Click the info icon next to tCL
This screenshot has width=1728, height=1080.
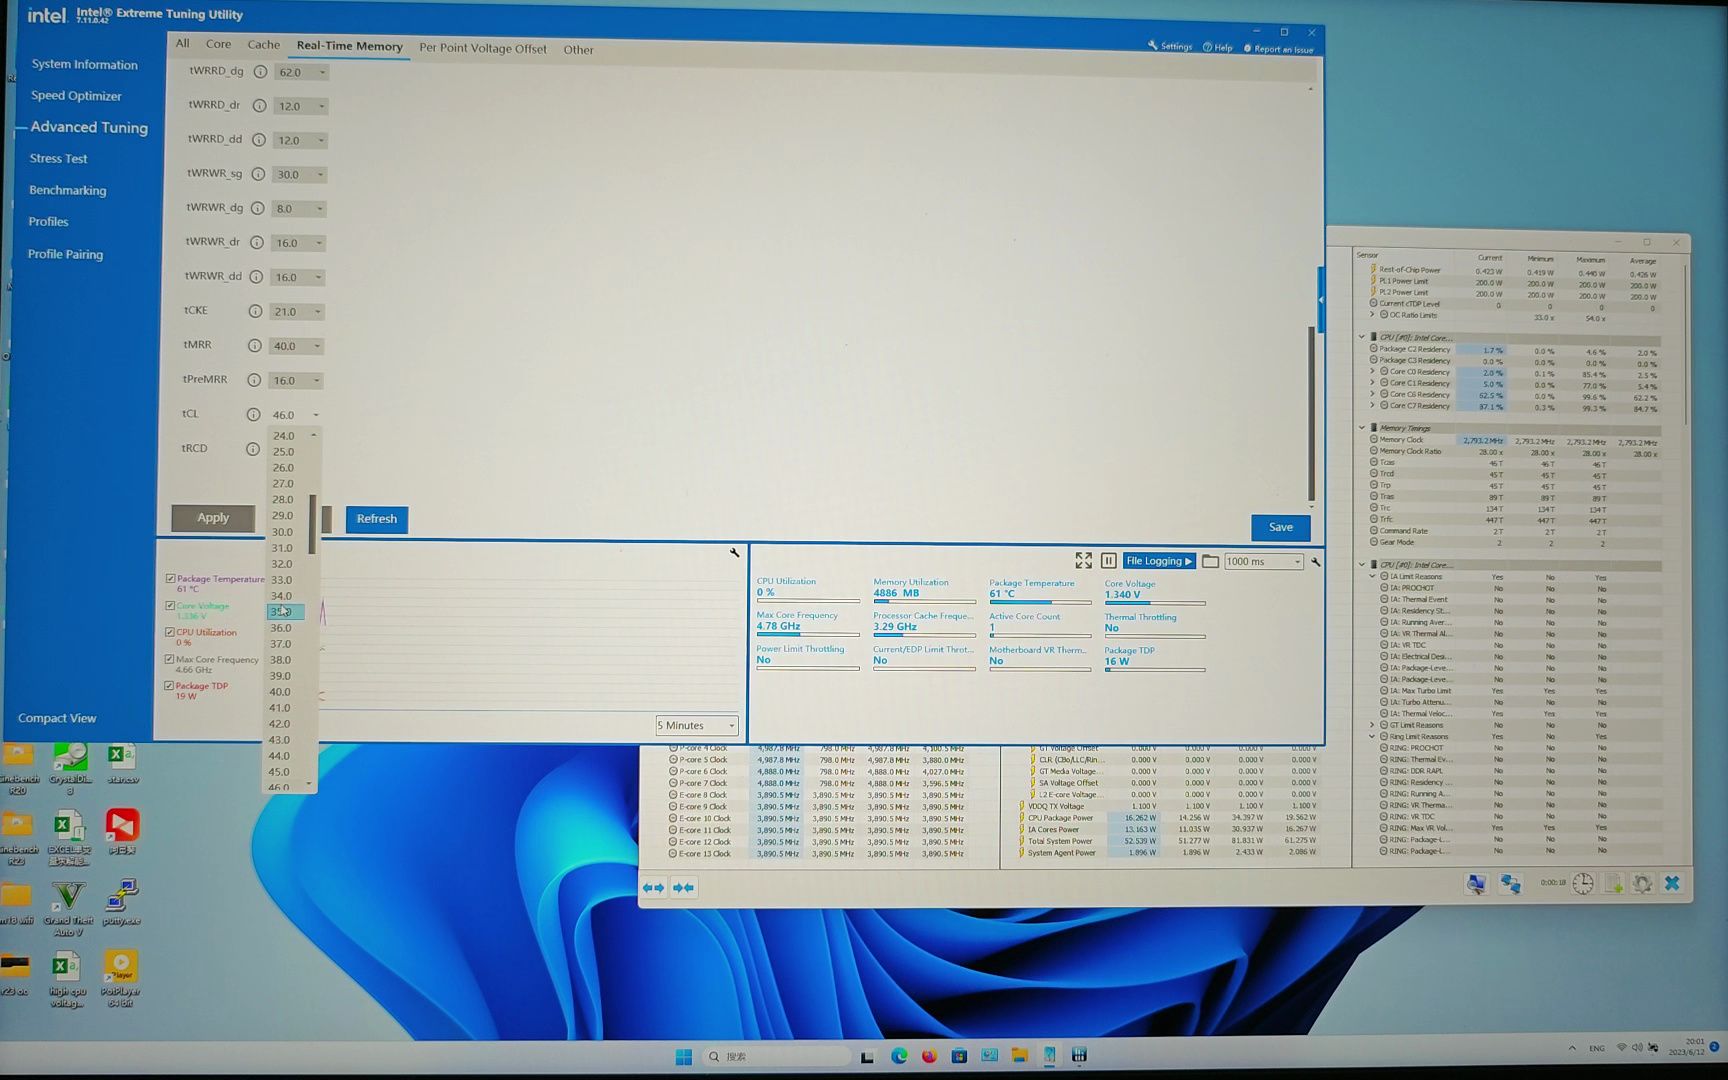[x=254, y=414]
